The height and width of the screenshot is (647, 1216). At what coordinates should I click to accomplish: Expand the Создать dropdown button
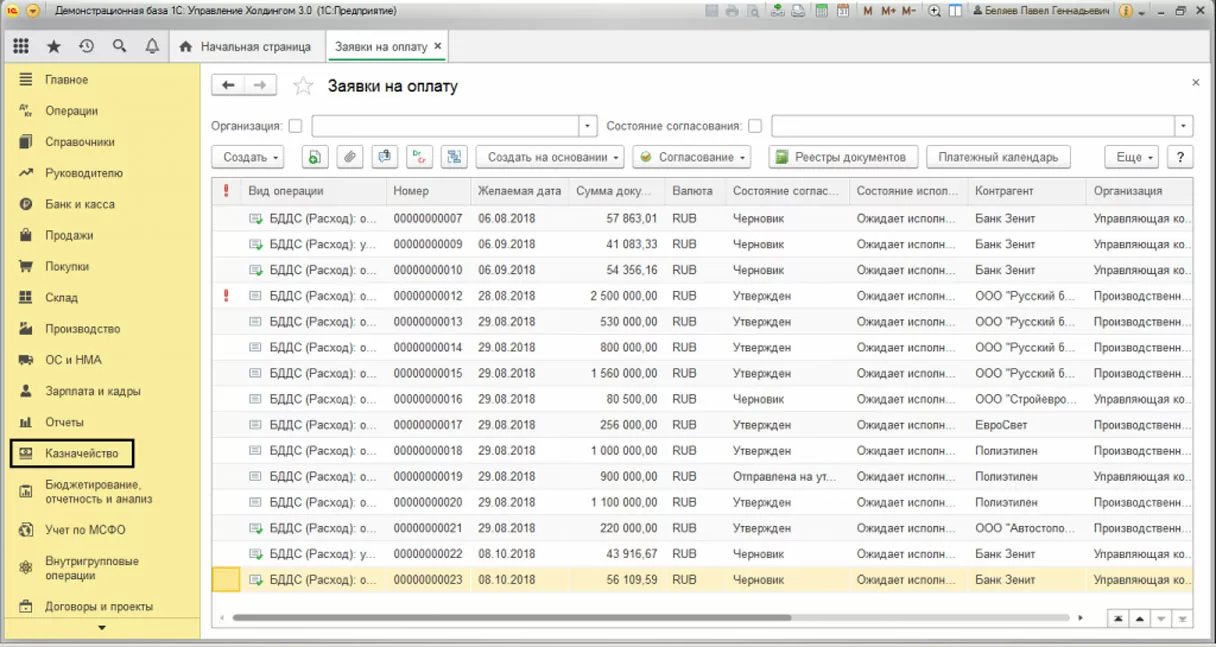click(248, 157)
